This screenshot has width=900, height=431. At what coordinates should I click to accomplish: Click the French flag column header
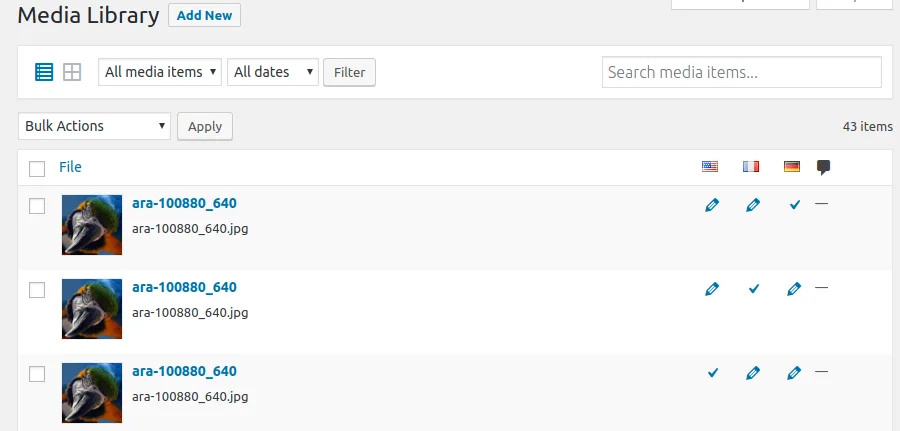click(751, 166)
